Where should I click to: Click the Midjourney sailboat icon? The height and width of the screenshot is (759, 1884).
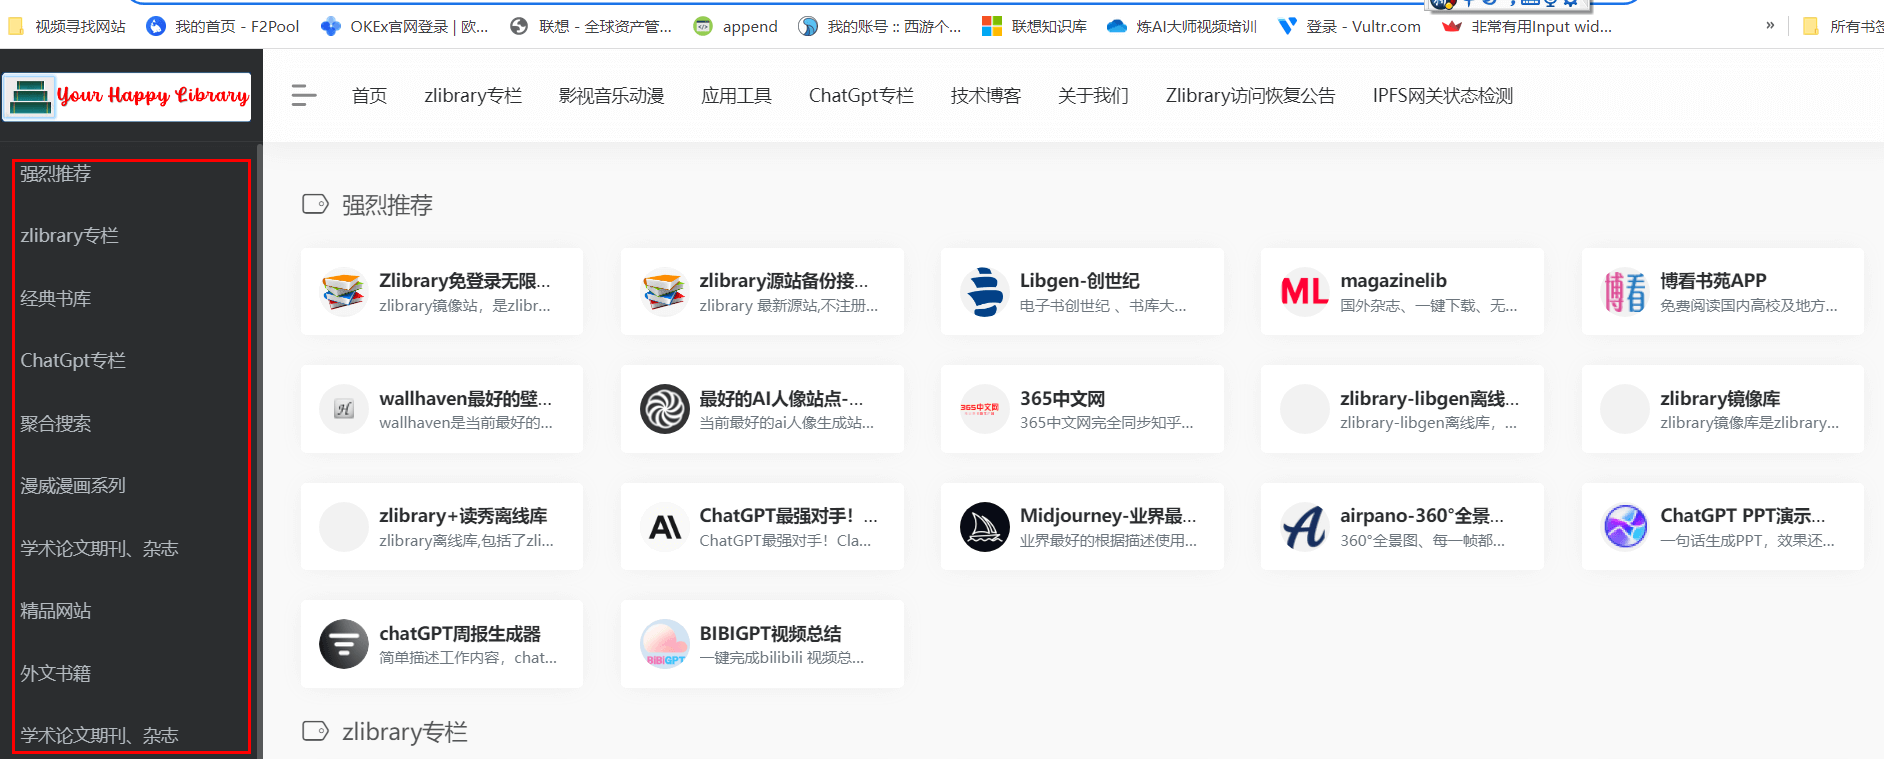984,527
